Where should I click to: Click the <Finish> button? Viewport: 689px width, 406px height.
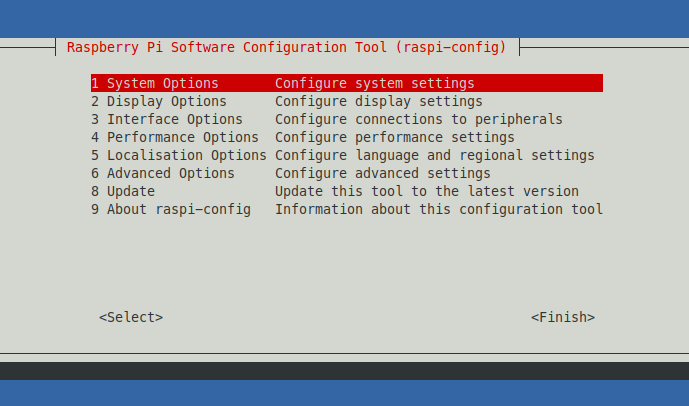click(563, 317)
